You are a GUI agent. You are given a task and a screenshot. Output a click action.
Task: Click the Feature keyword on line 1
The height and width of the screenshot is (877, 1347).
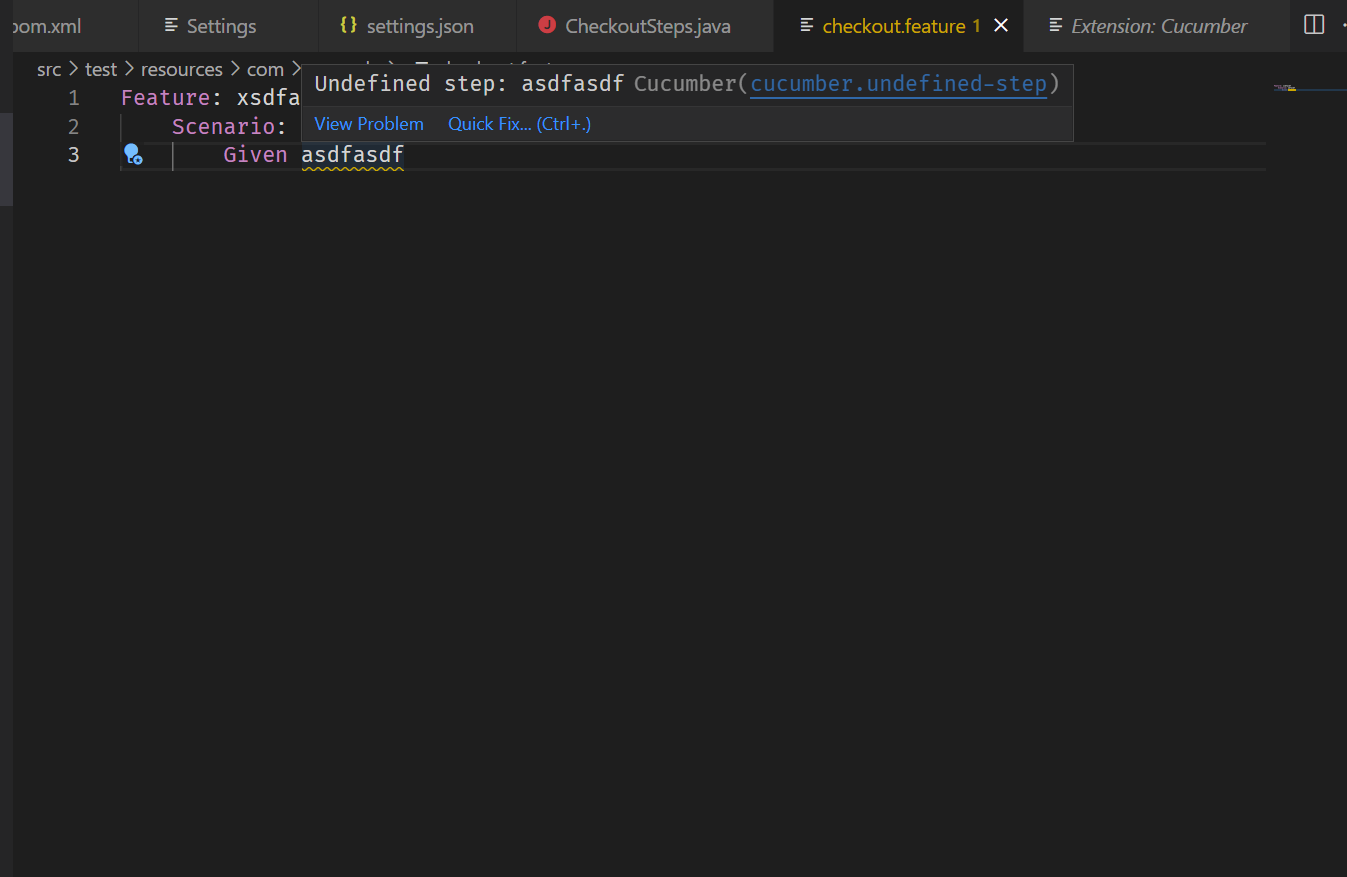(x=166, y=98)
